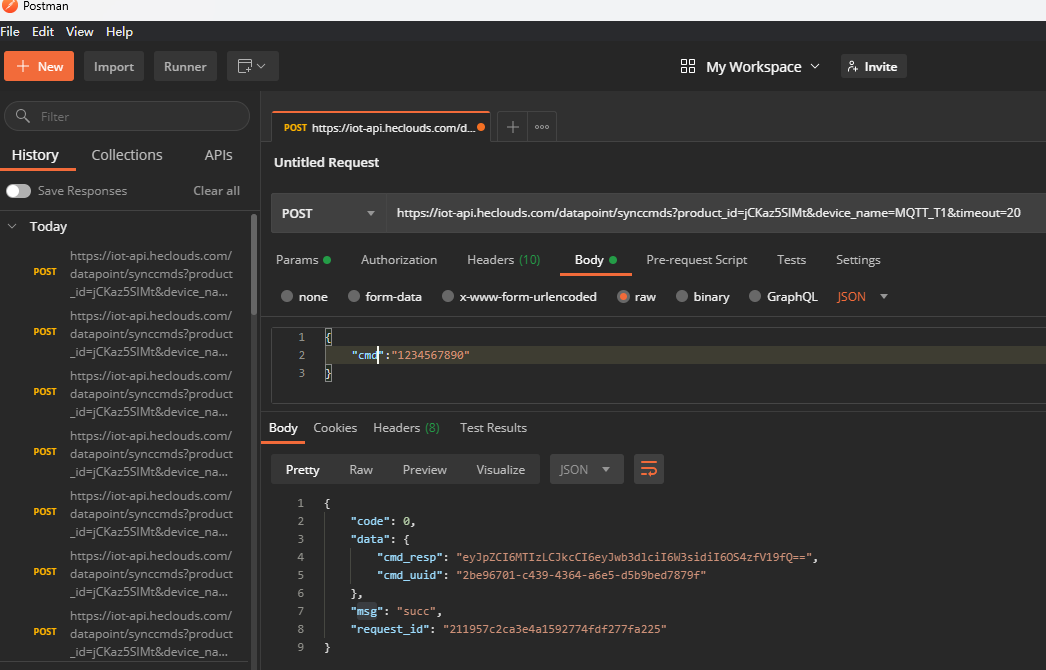Open response Cookies tab
The width and height of the screenshot is (1046, 670).
tap(335, 428)
